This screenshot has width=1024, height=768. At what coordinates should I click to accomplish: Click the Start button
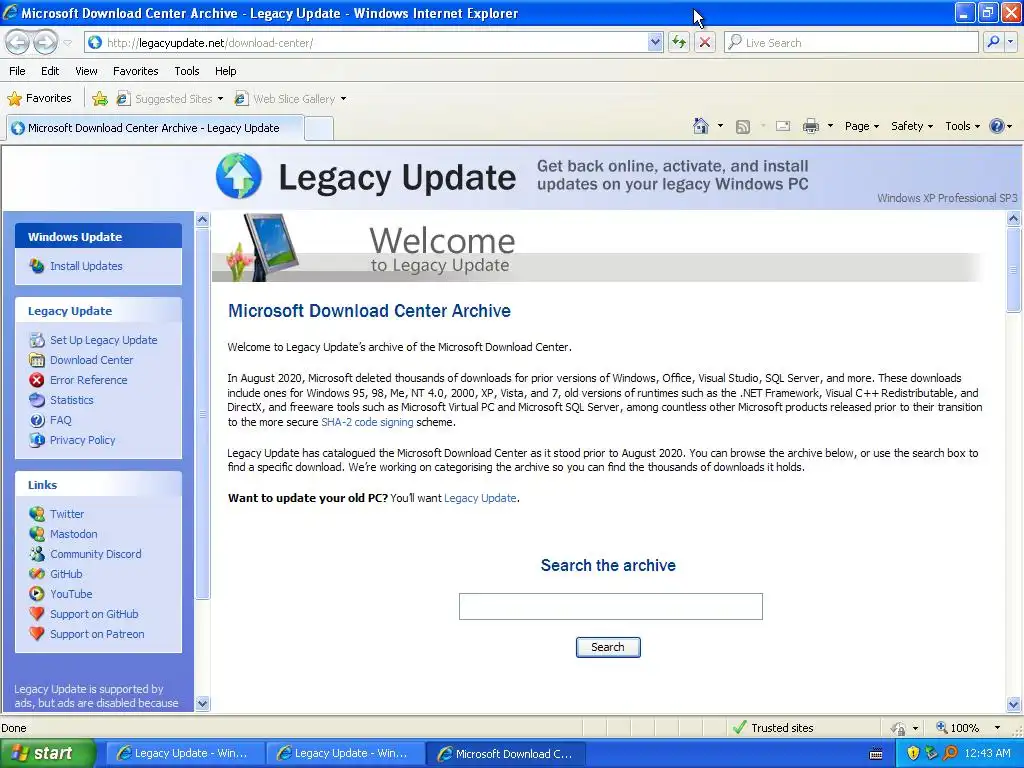point(48,753)
